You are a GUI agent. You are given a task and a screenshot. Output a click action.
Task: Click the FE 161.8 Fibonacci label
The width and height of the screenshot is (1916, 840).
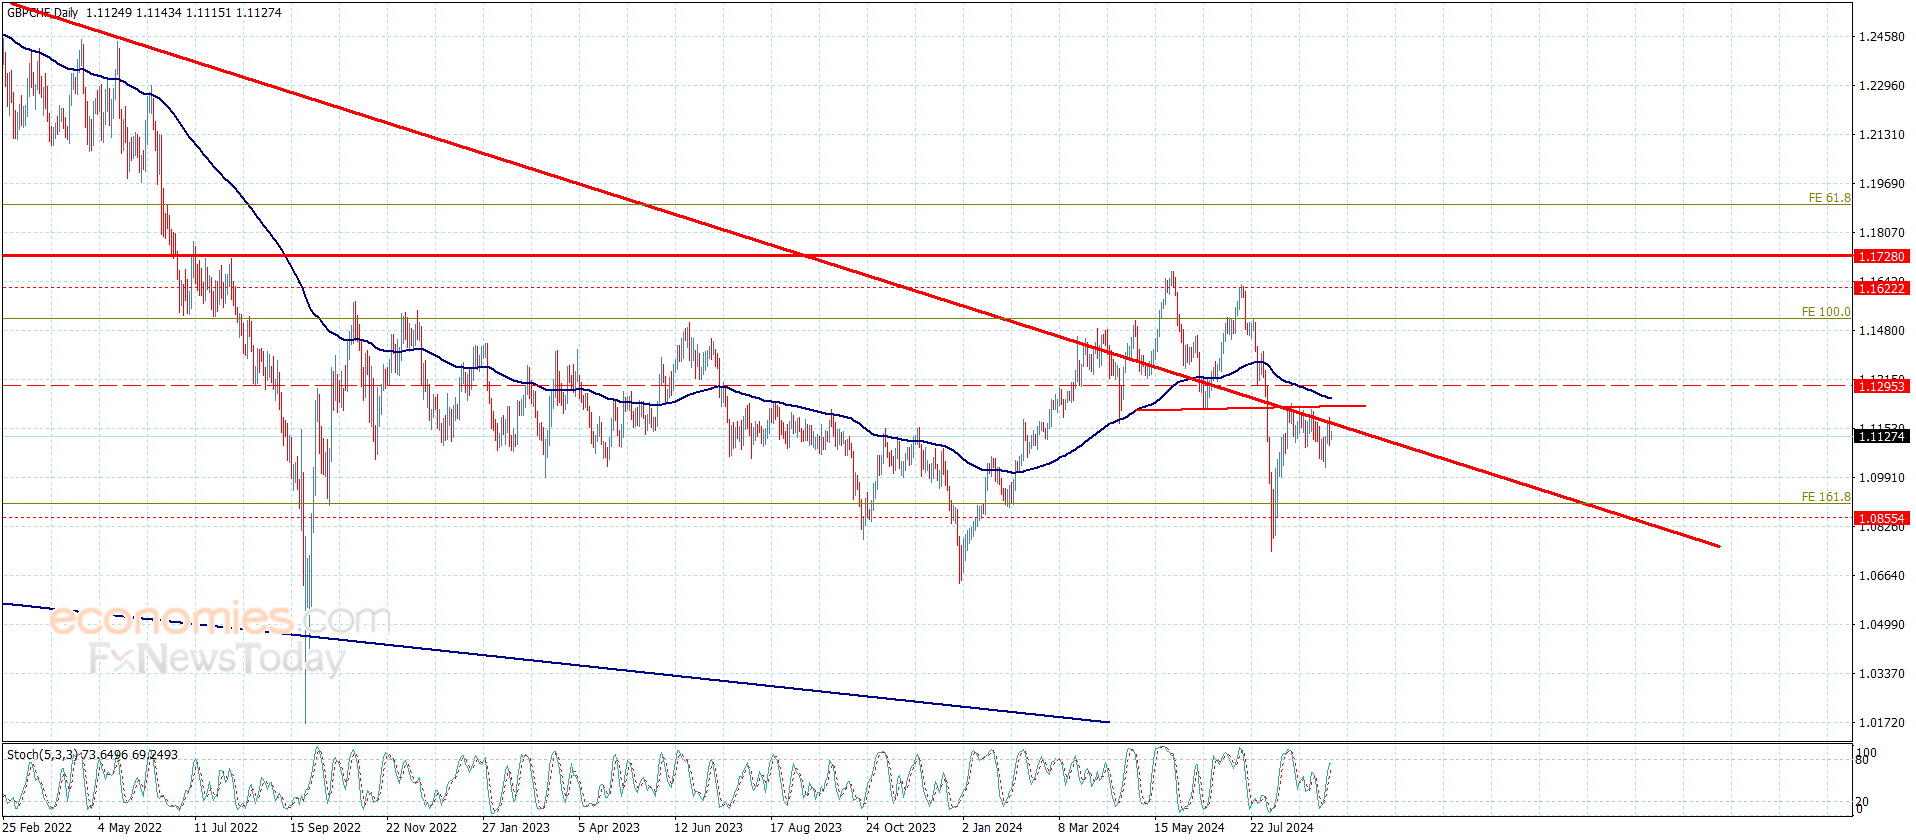tap(1826, 497)
